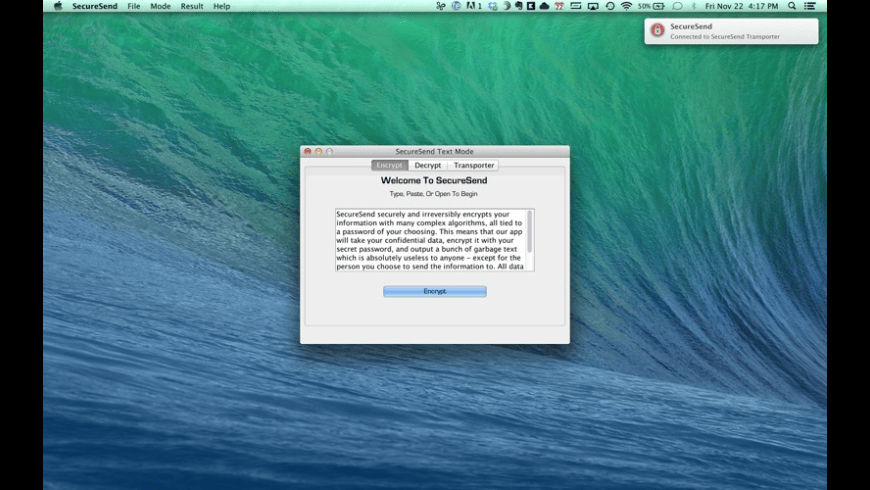Click the Evernote elephant menu bar icon
This screenshot has width=870, height=490.
[x=518, y=6]
